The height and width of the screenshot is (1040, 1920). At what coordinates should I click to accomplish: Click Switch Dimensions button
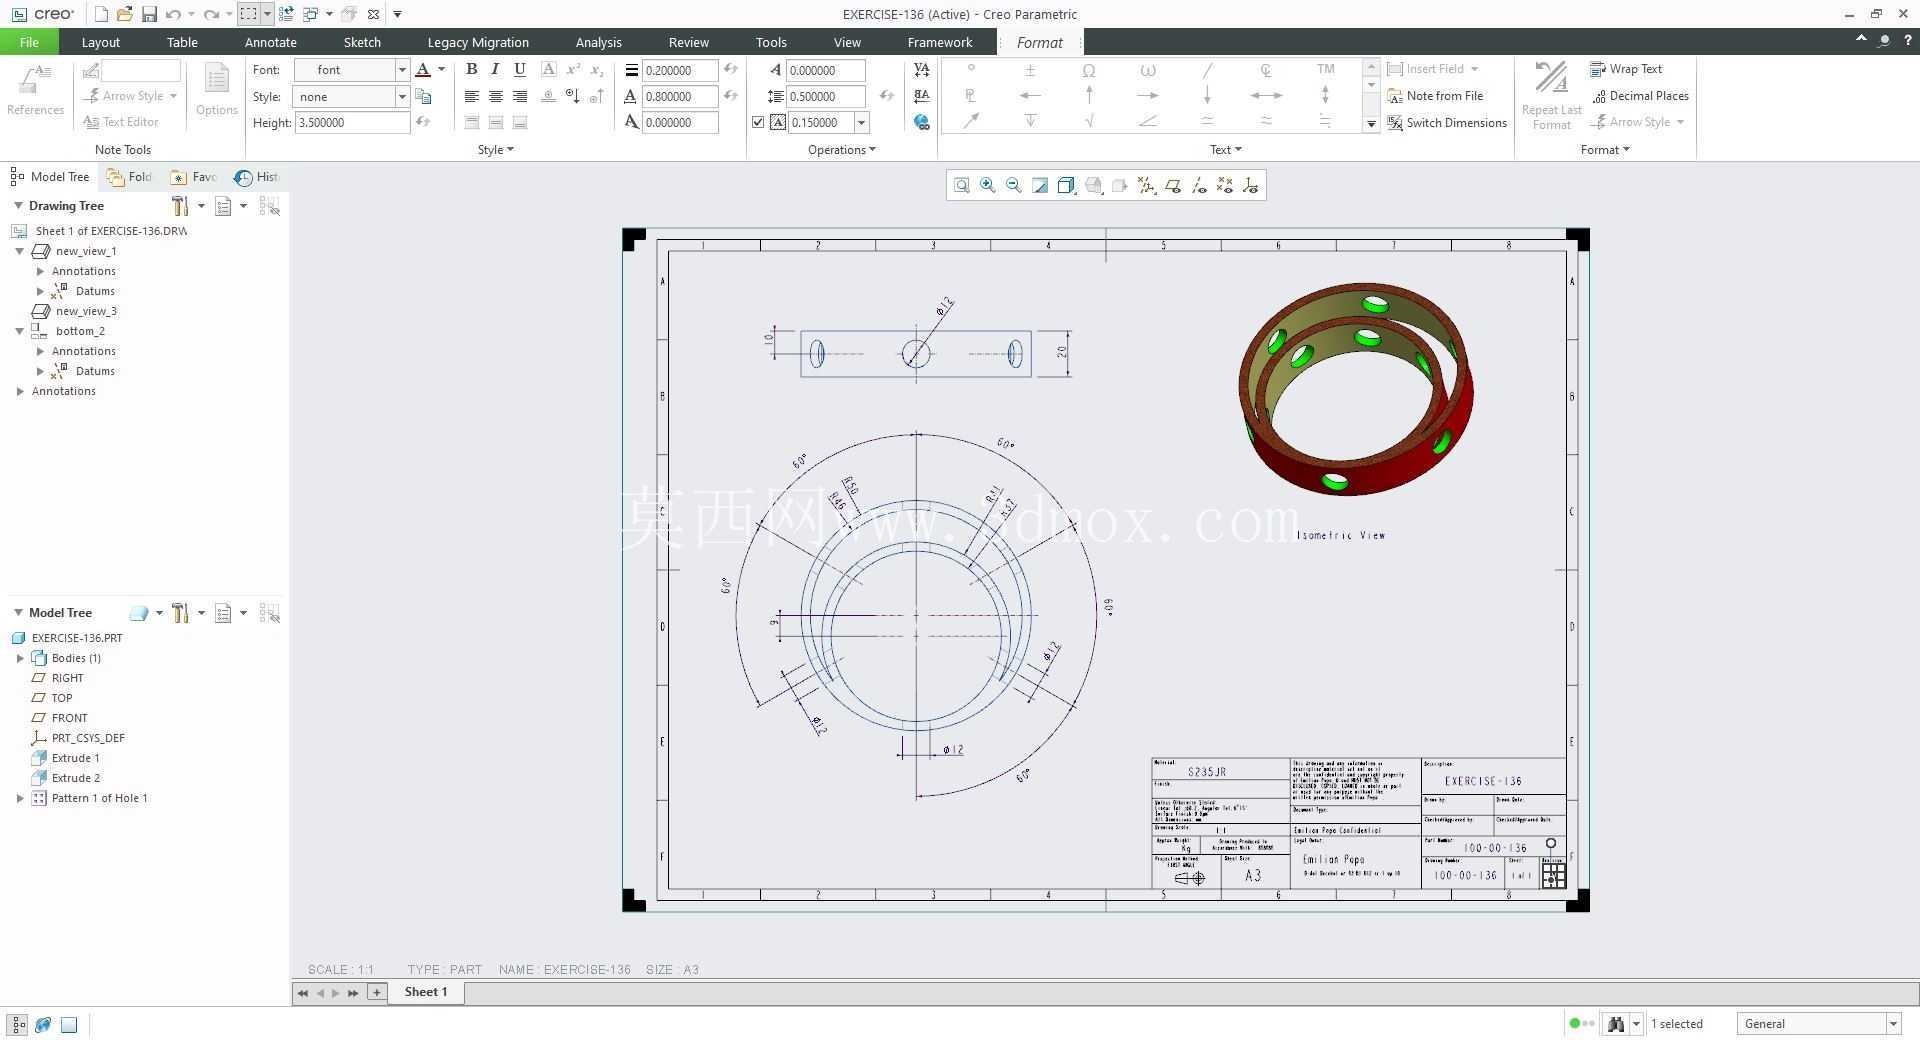[1447, 123]
